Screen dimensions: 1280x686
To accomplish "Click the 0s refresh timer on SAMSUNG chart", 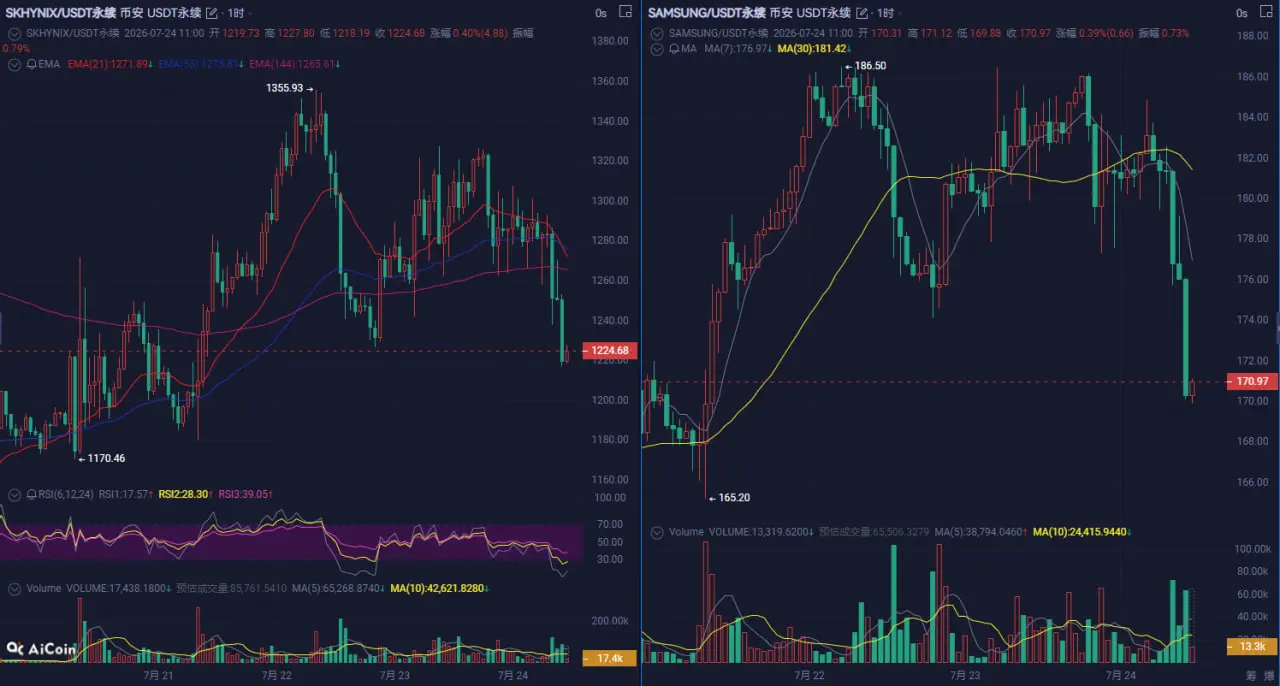I will 1243,13.
